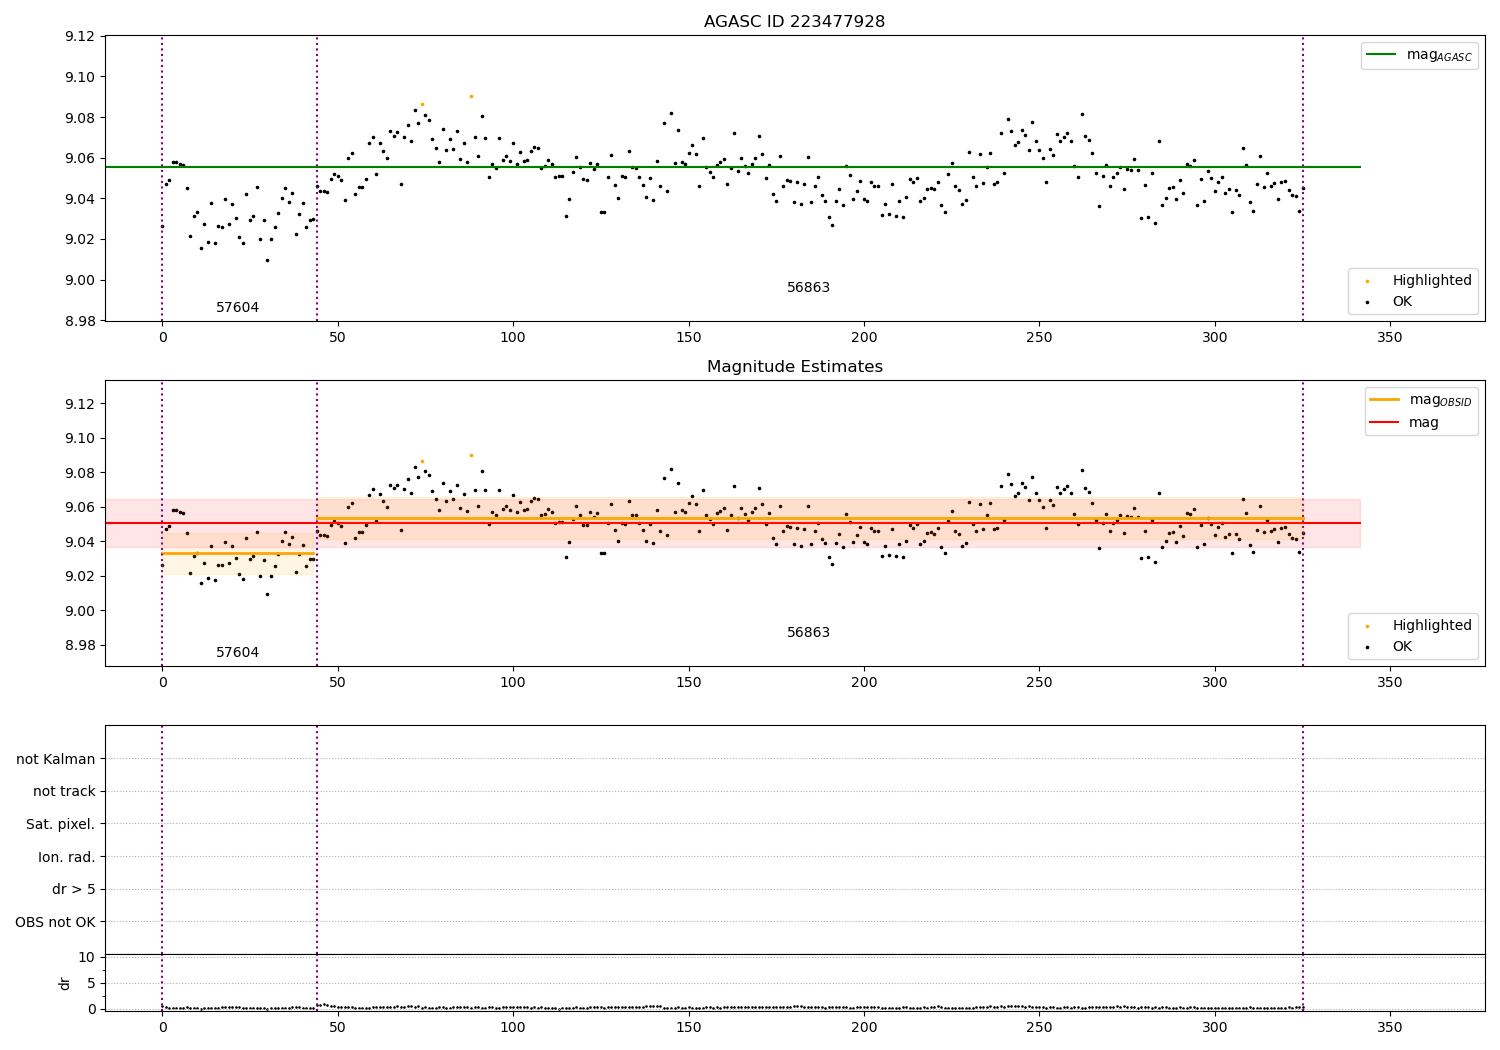Click red 'mag' legend entry in middle plot
This screenshot has height=1050, width=1500.
click(x=1404, y=423)
